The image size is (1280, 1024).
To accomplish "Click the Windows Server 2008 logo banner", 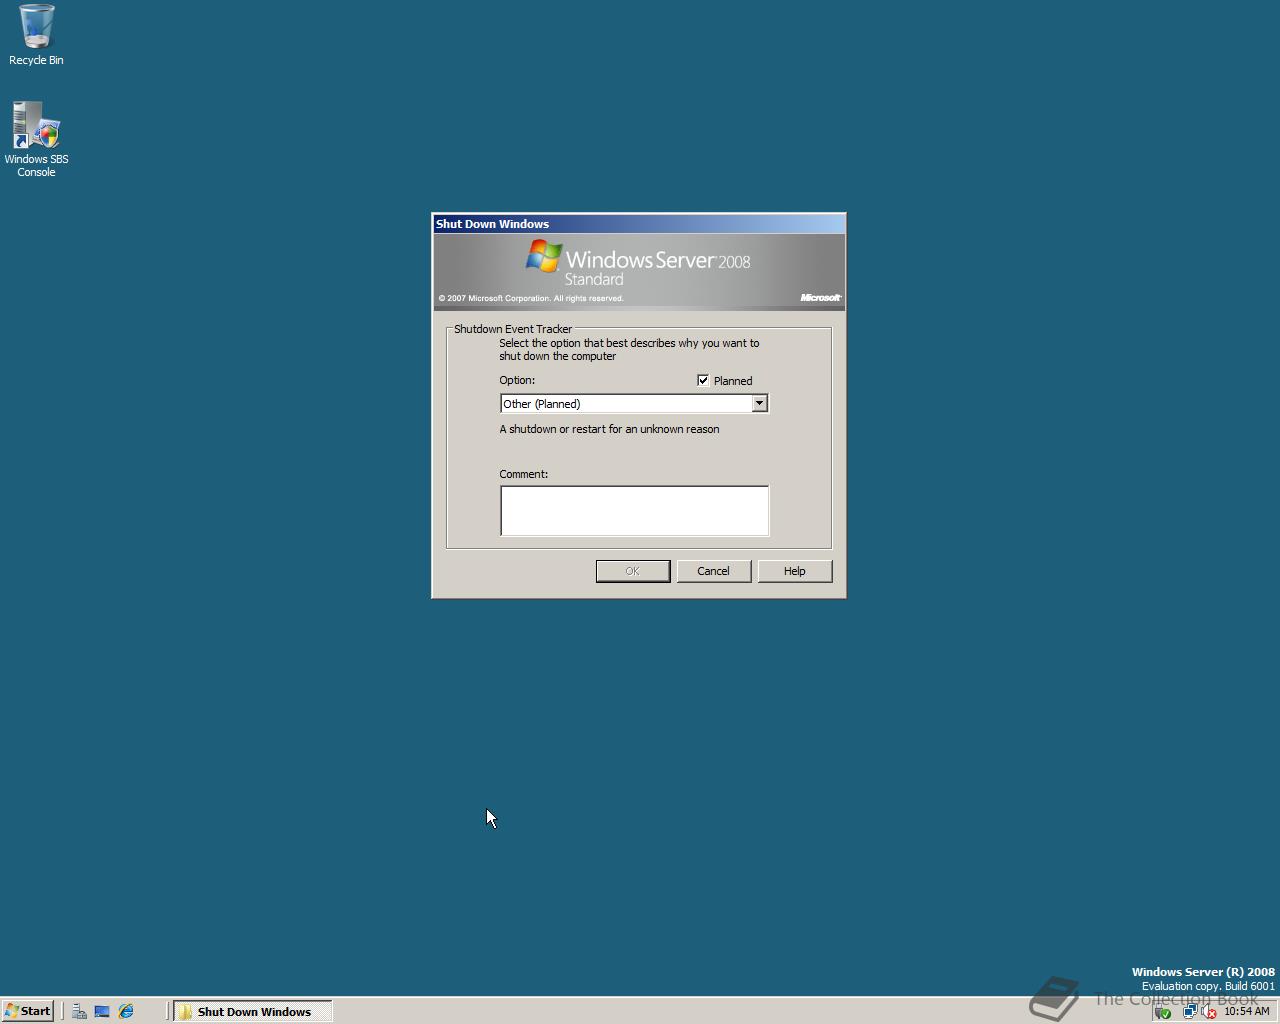I will pos(639,272).
